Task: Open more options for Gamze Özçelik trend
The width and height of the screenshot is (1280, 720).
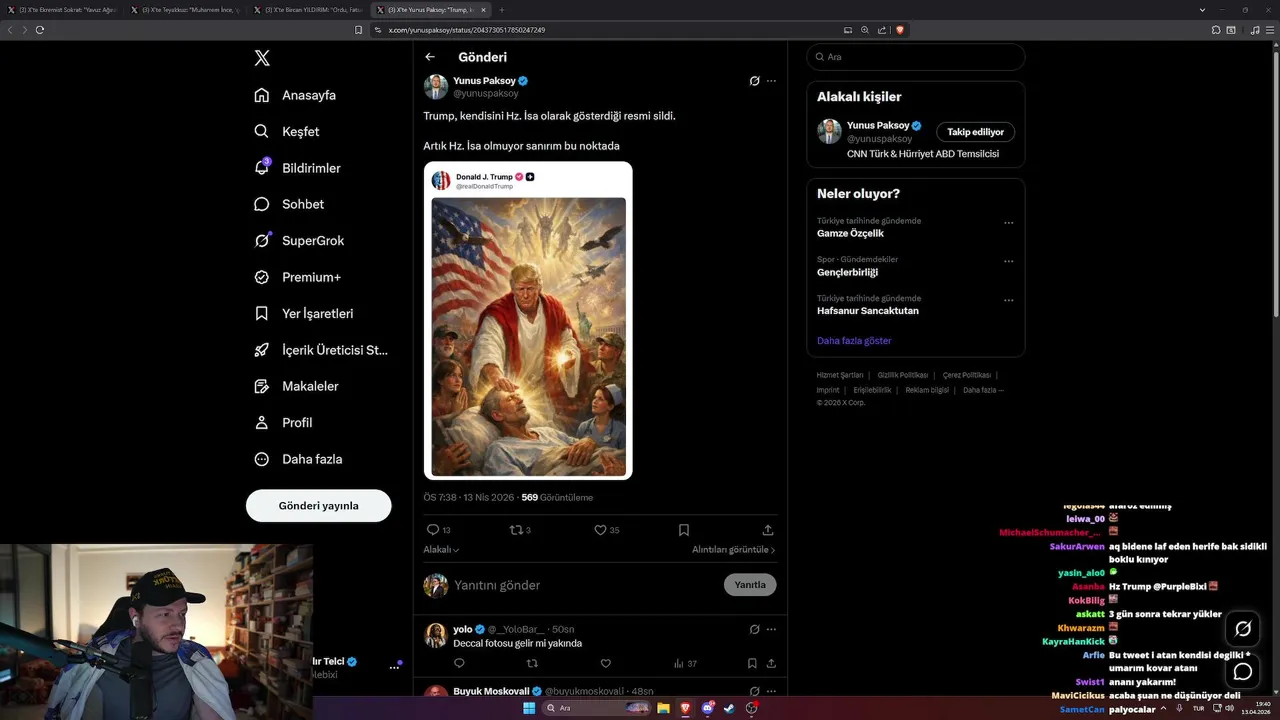Action: click(x=1008, y=223)
